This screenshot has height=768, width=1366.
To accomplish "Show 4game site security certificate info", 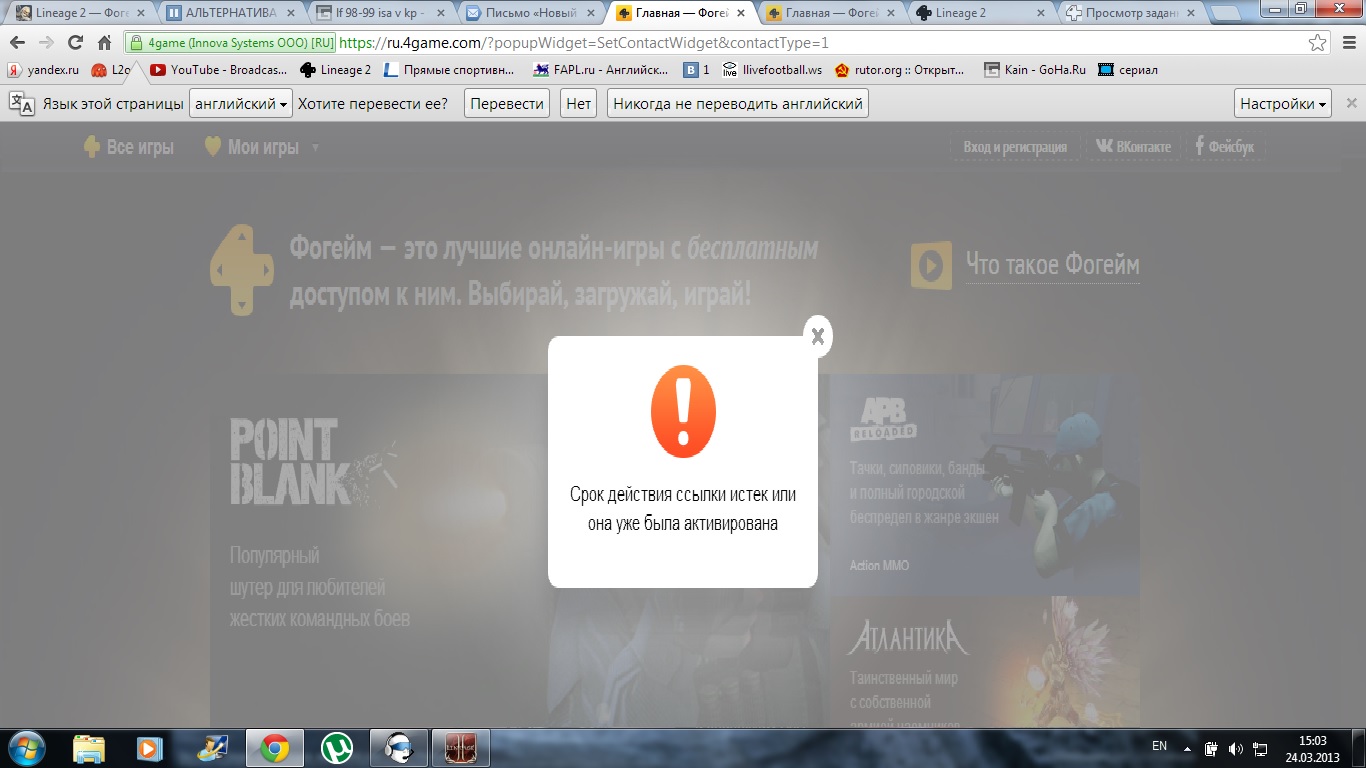I will [230, 43].
